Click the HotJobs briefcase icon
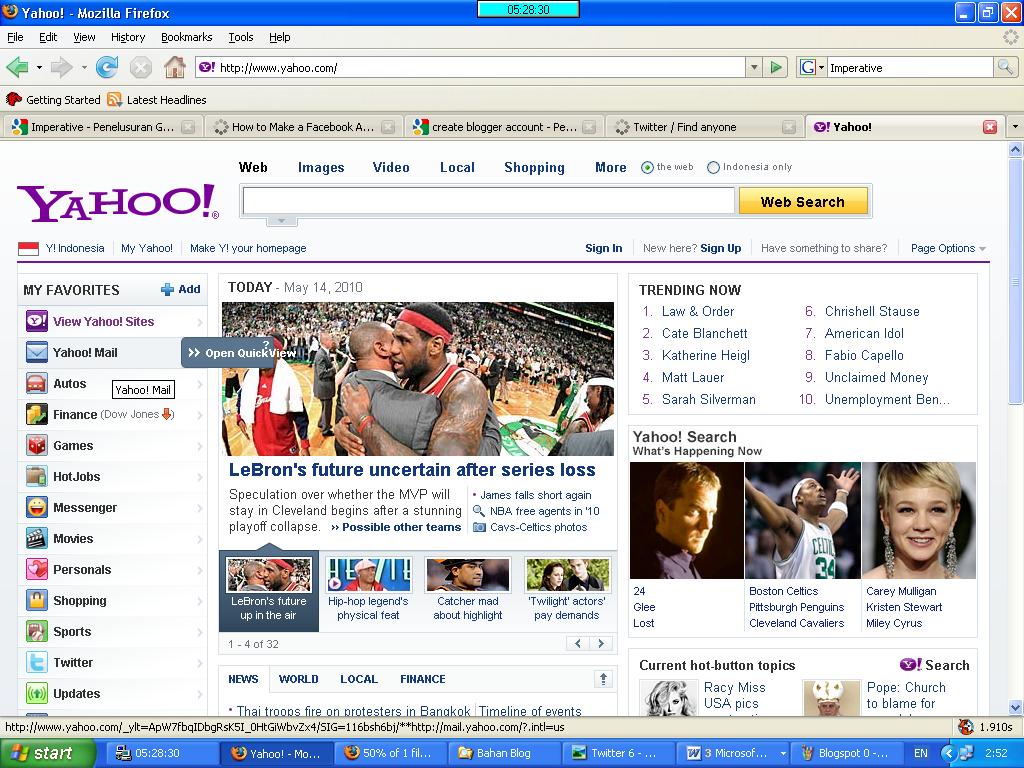 (x=37, y=477)
